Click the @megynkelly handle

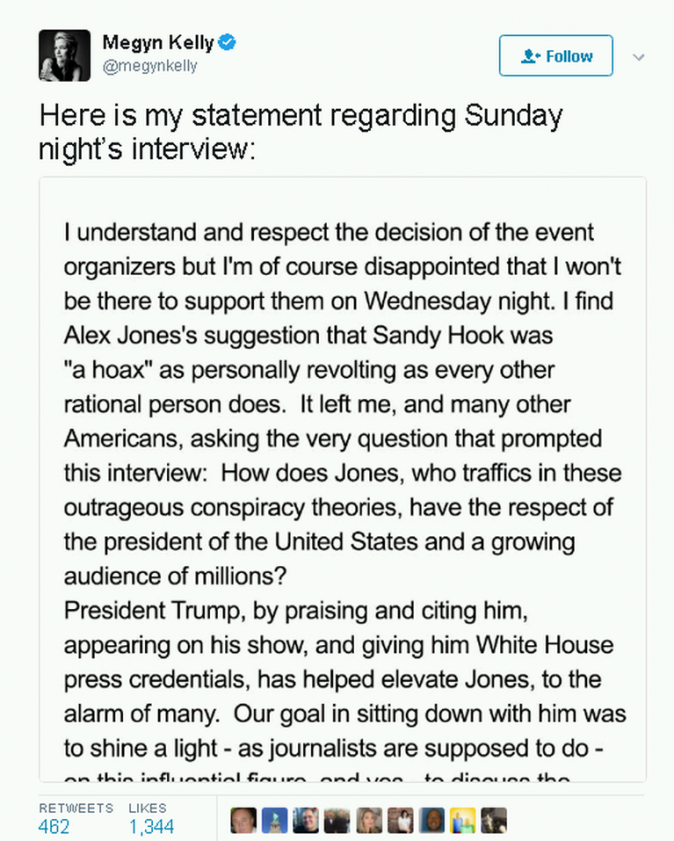150,66
